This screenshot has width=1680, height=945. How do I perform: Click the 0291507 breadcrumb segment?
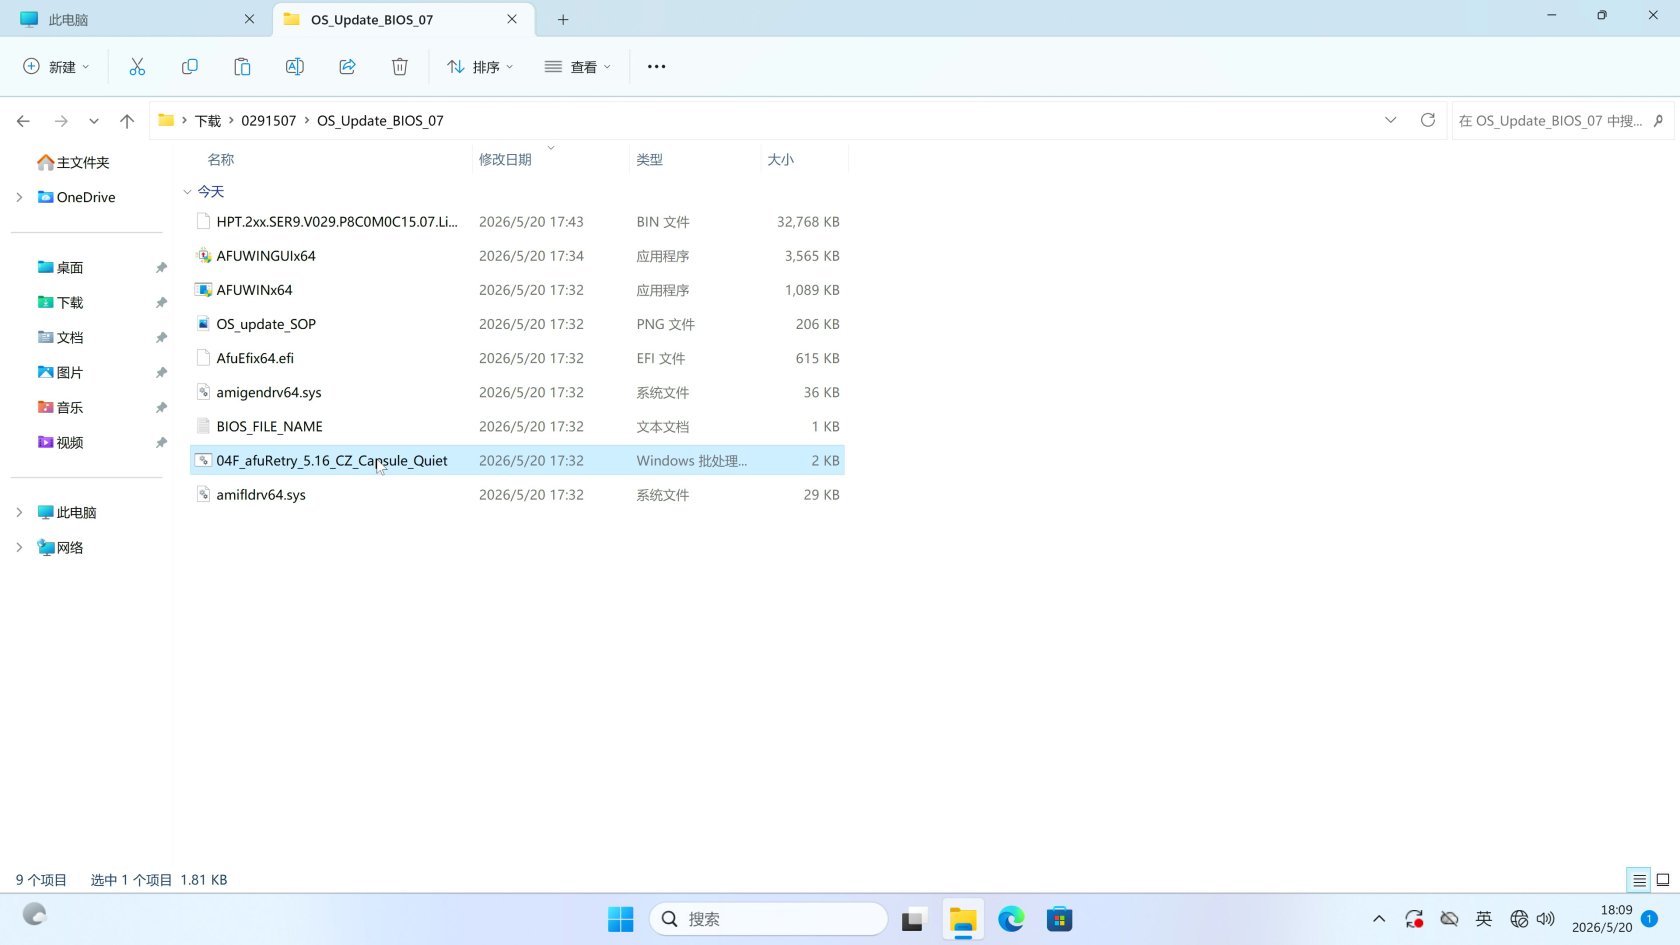269,120
